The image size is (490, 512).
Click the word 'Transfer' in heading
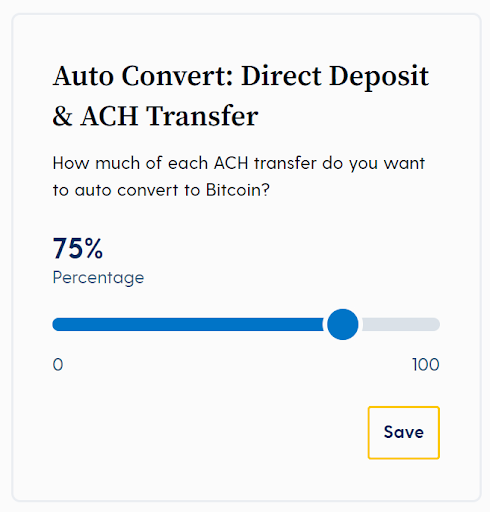pyautogui.click(x=202, y=116)
